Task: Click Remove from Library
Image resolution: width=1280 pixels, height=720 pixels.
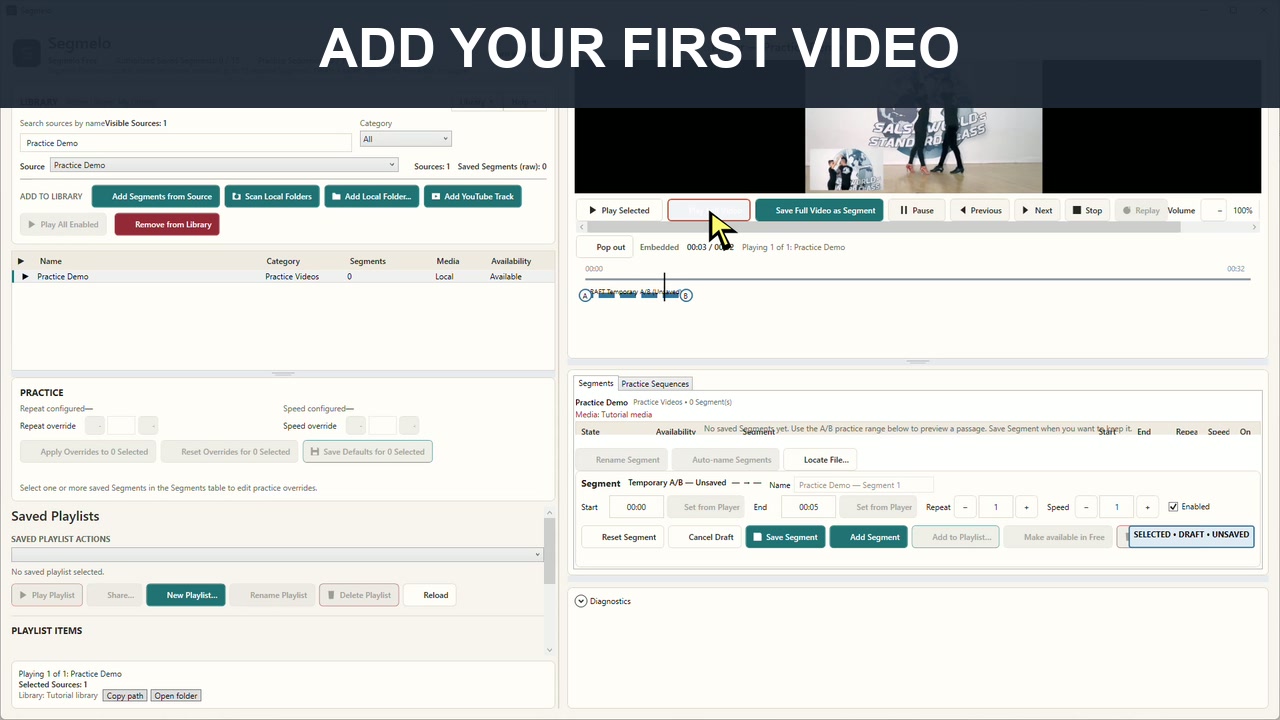Action: [x=167, y=224]
